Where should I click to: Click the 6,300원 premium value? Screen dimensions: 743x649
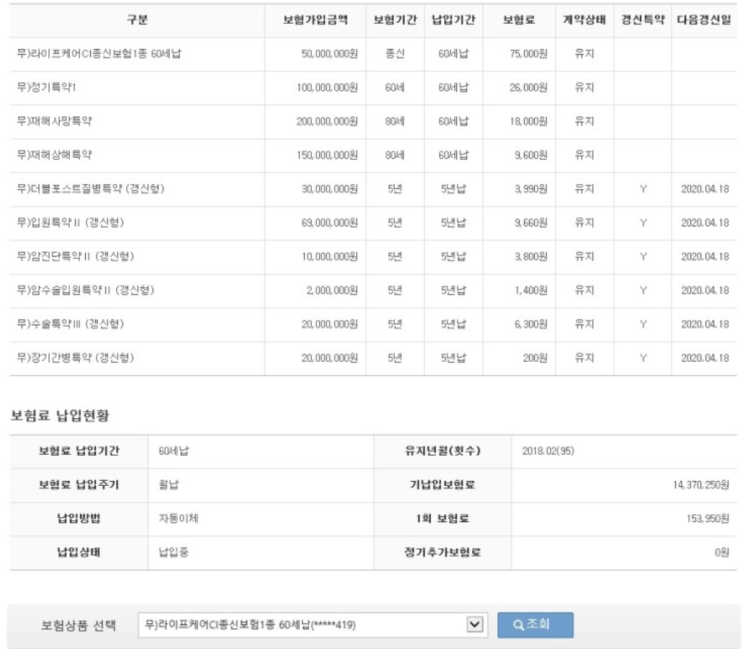[x=531, y=324]
